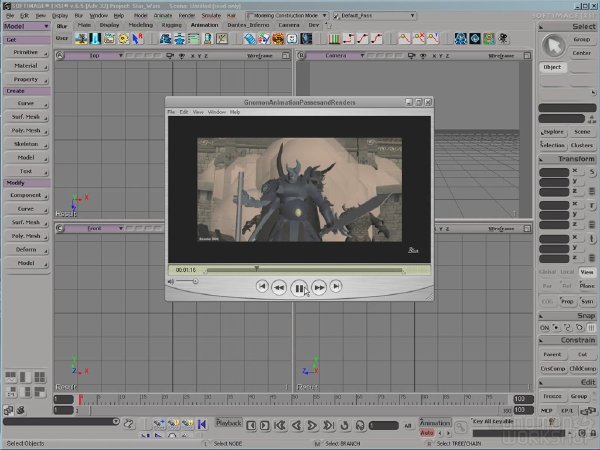This screenshot has width=600, height=450.
Task: Play the XSI timeline forward
Action: (312, 426)
